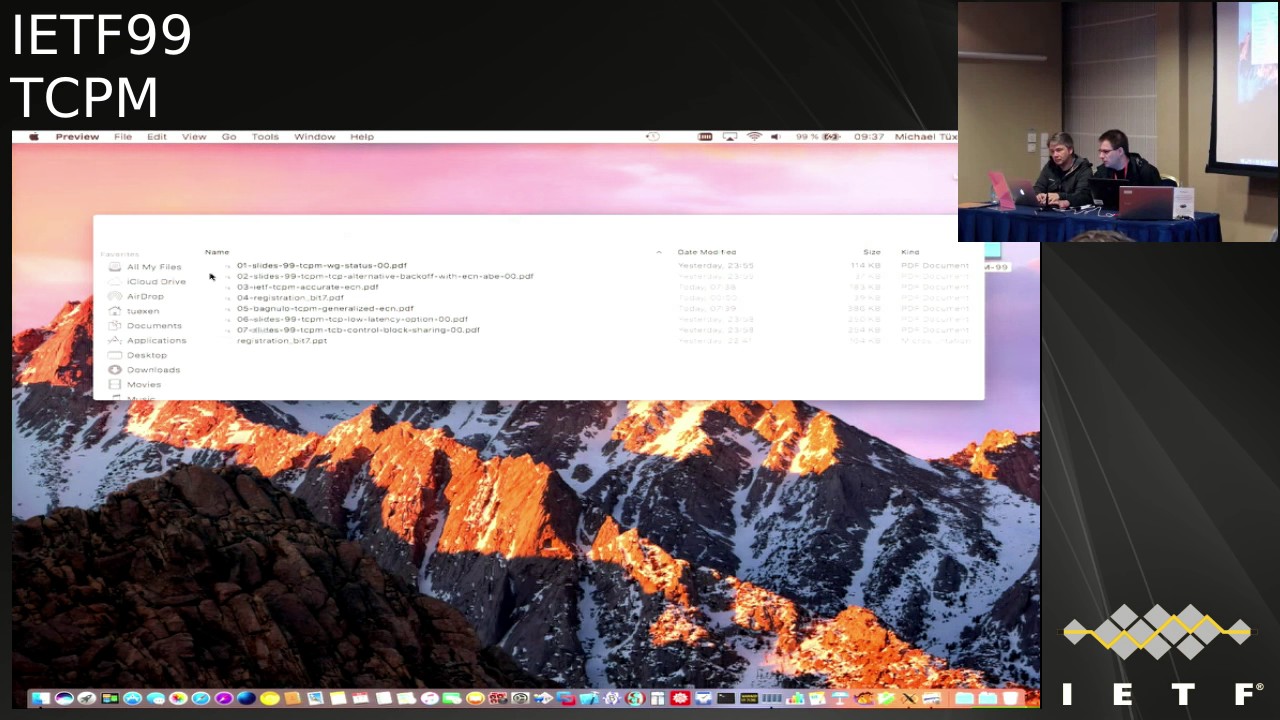Open iCloud Drive in sidebar

click(155, 282)
